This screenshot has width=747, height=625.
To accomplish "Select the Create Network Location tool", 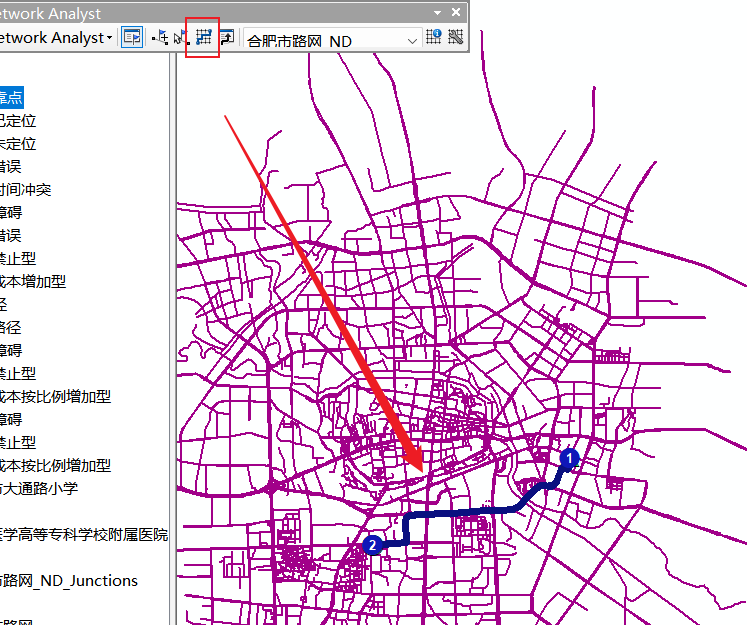I will point(160,37).
